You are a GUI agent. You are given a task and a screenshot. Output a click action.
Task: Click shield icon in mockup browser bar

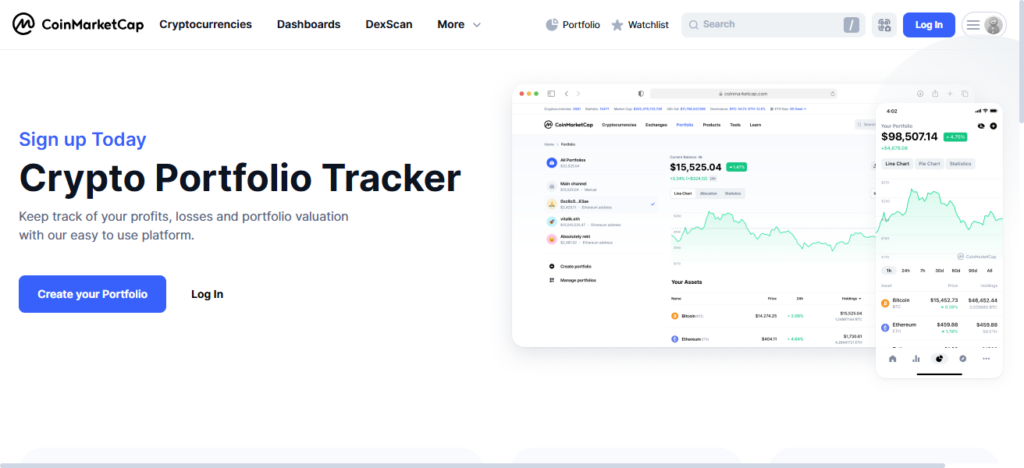641,94
